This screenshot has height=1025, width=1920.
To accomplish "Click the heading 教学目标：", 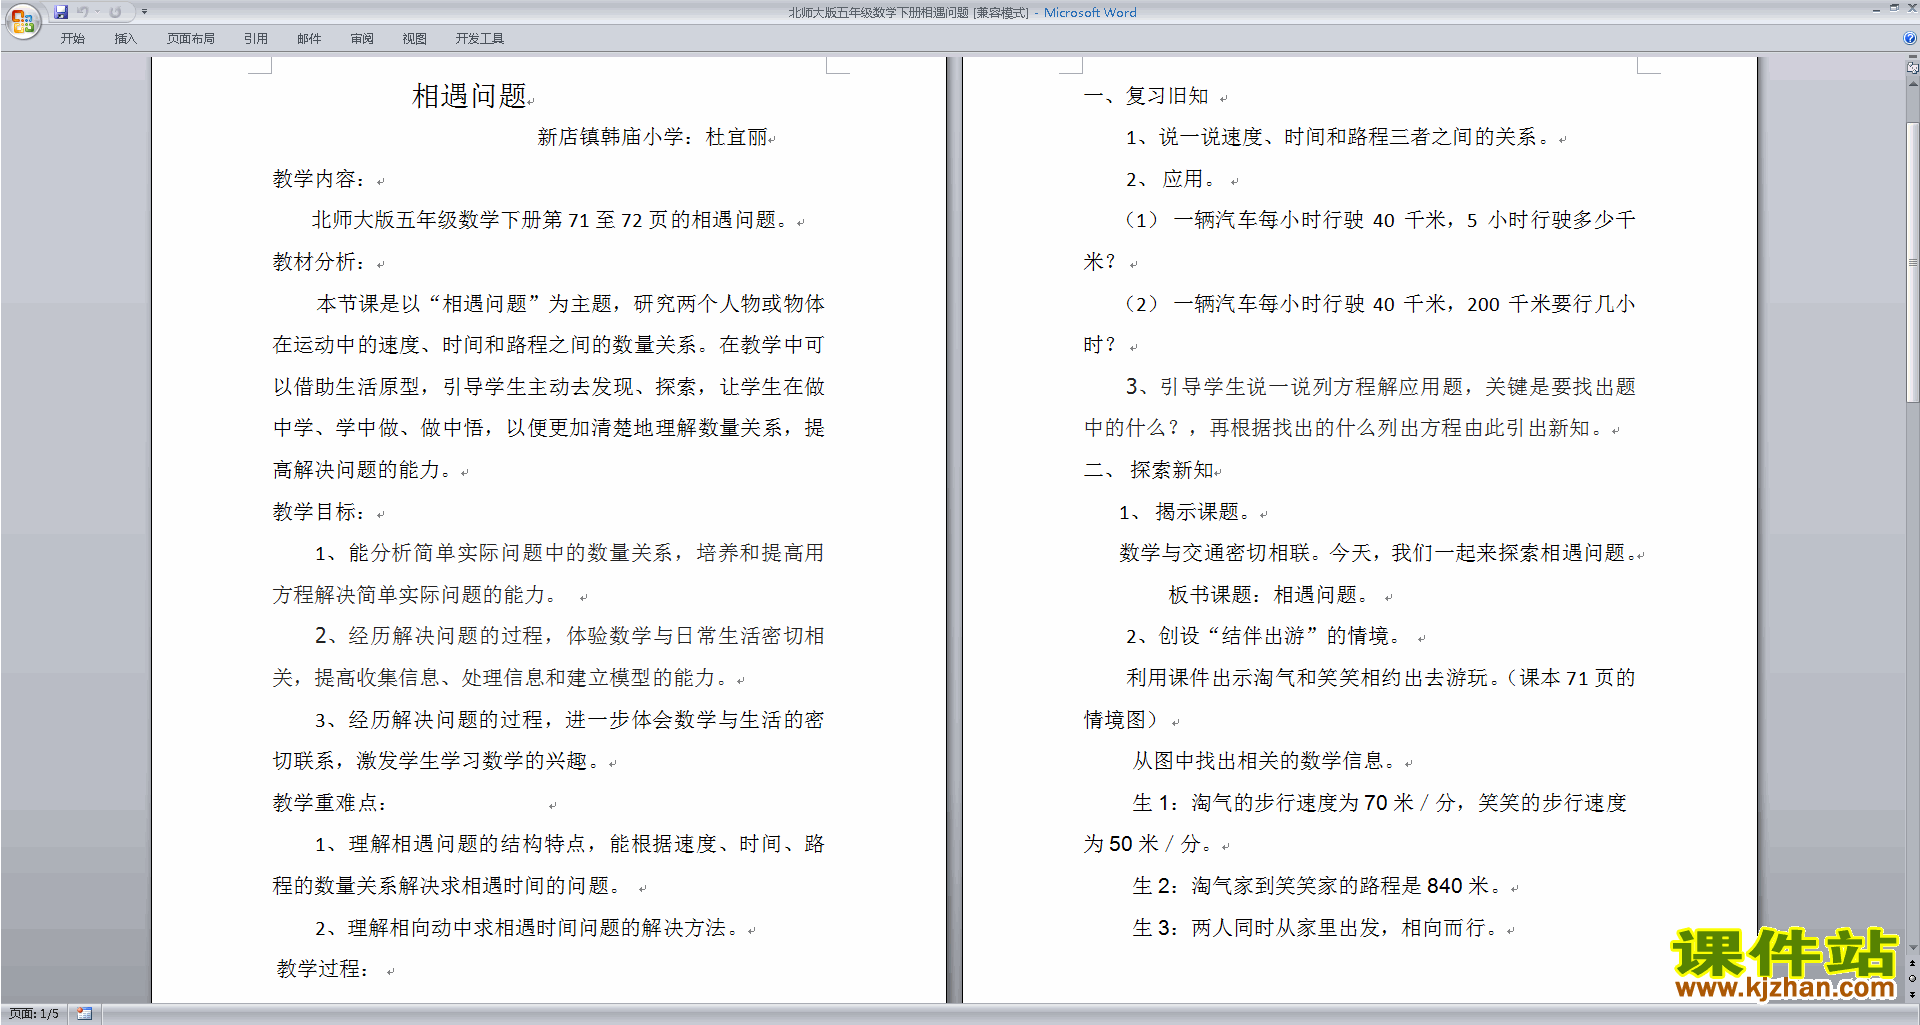I will click(319, 512).
